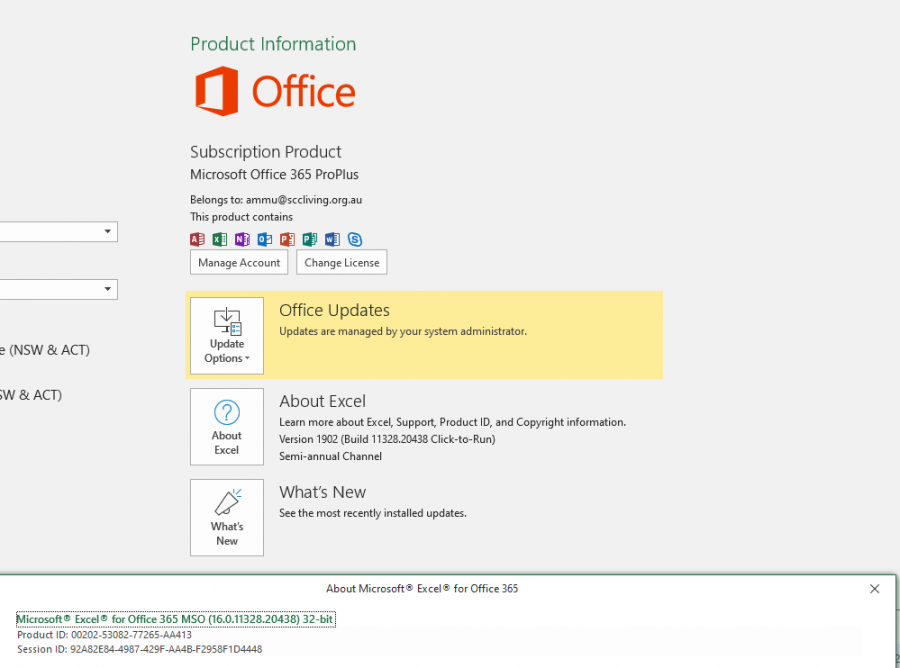Click the OneNote app icon
The height and width of the screenshot is (668, 900).
click(x=242, y=239)
